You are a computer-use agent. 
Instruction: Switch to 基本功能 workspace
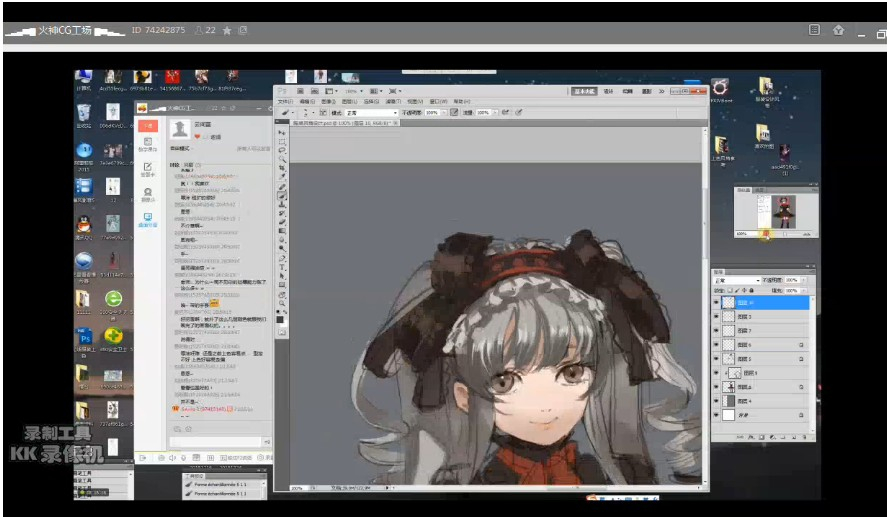coord(583,91)
